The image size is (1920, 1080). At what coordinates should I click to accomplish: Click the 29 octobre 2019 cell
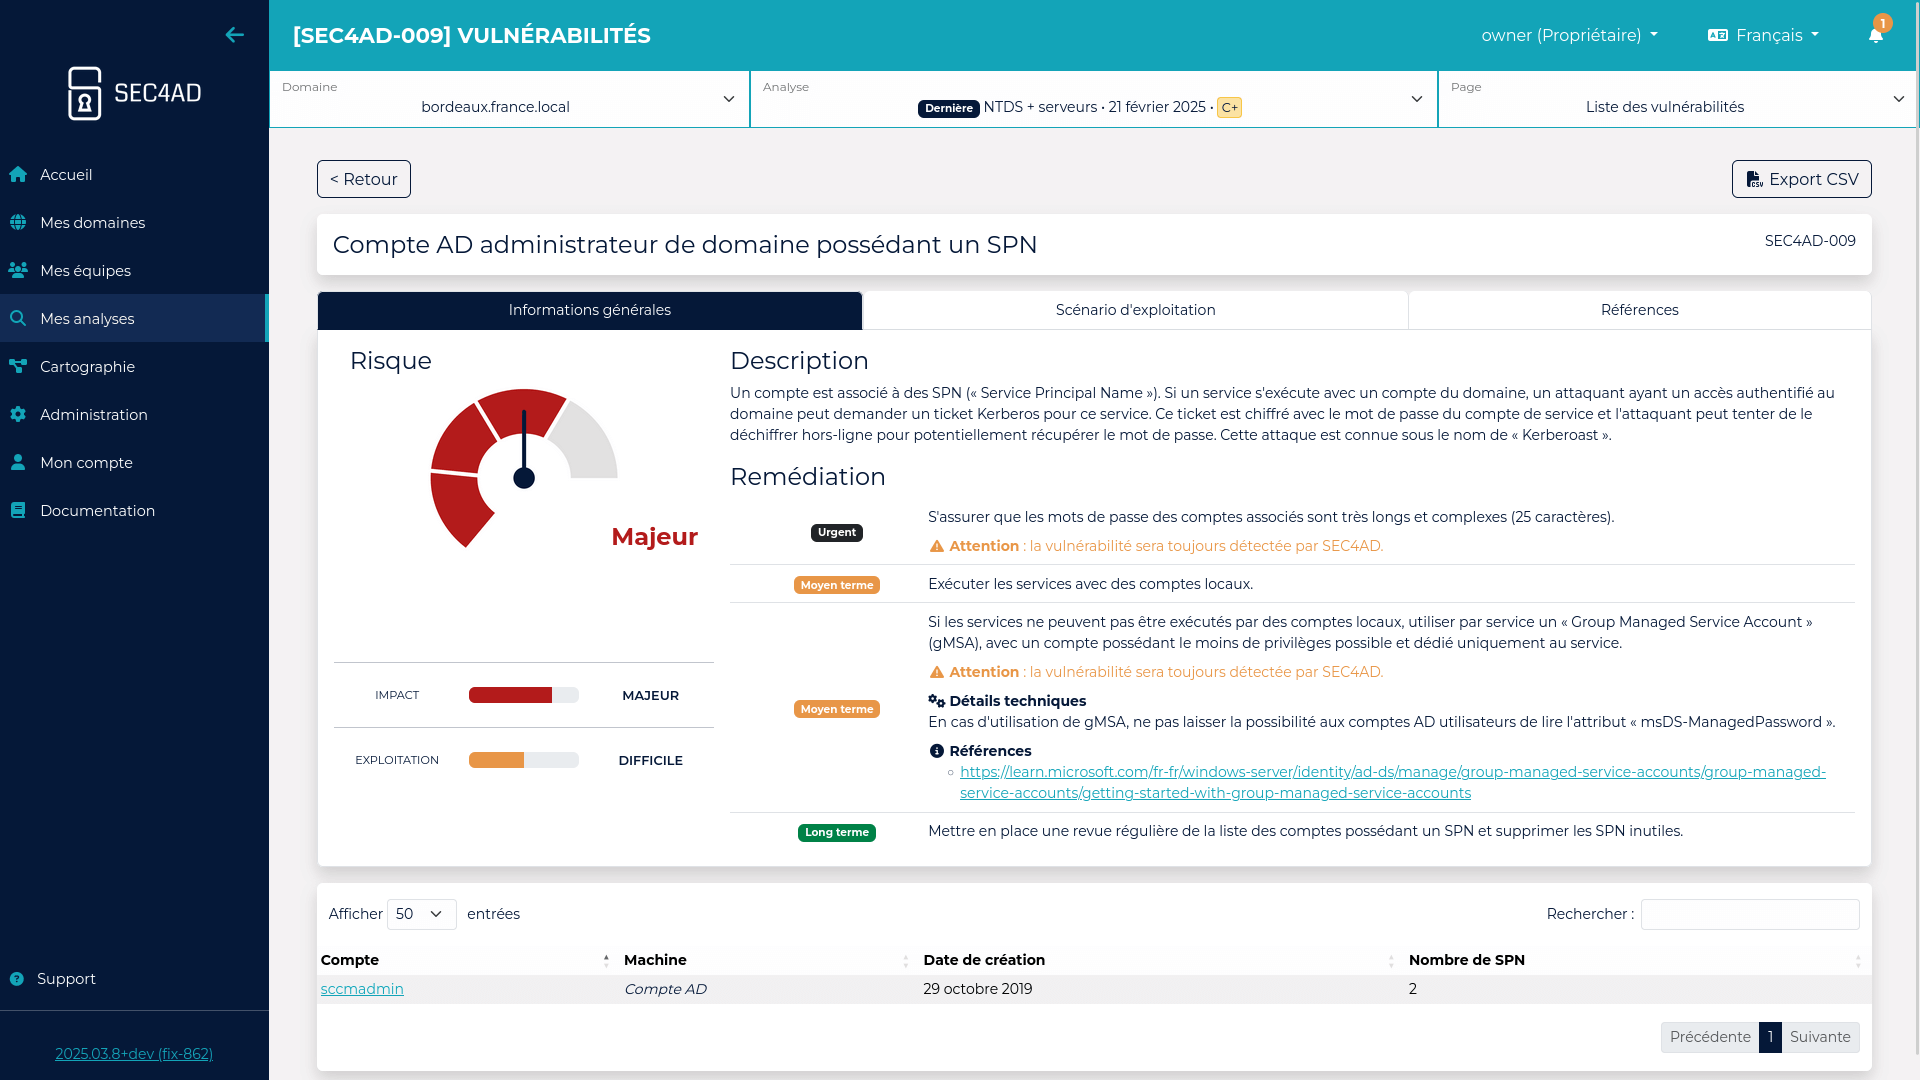pyautogui.click(x=977, y=989)
